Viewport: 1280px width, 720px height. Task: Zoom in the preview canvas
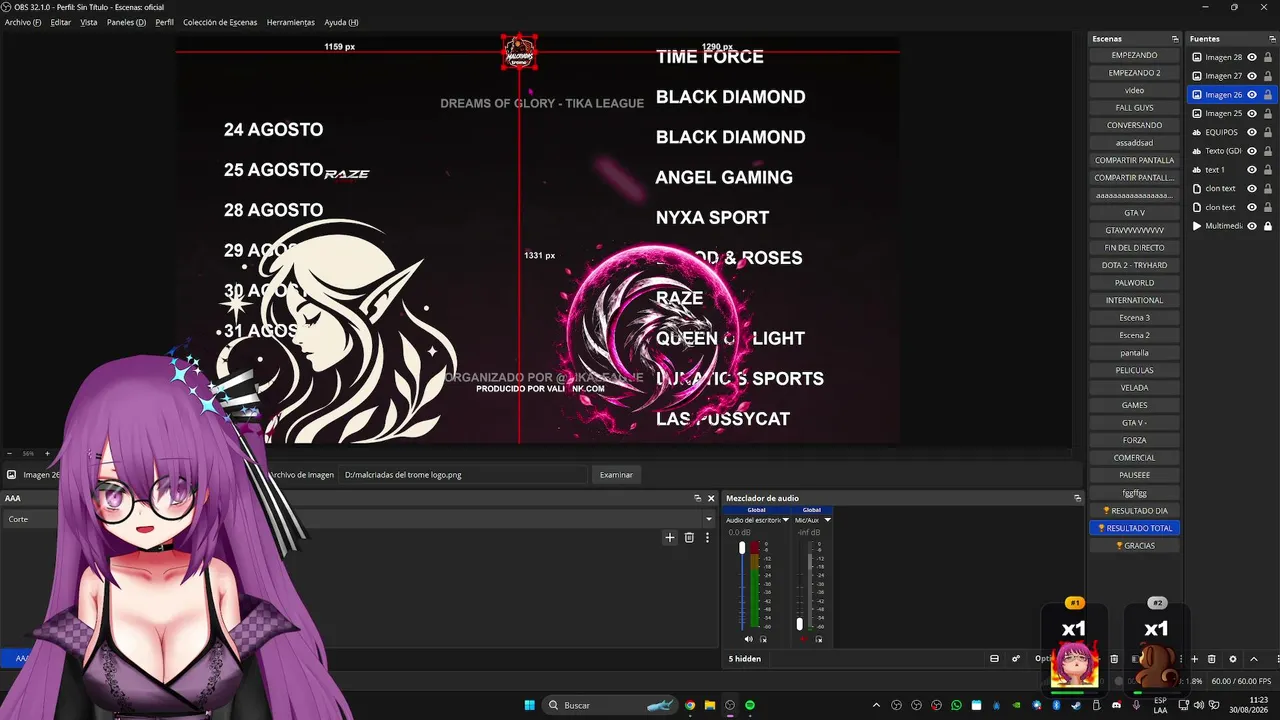point(49,453)
